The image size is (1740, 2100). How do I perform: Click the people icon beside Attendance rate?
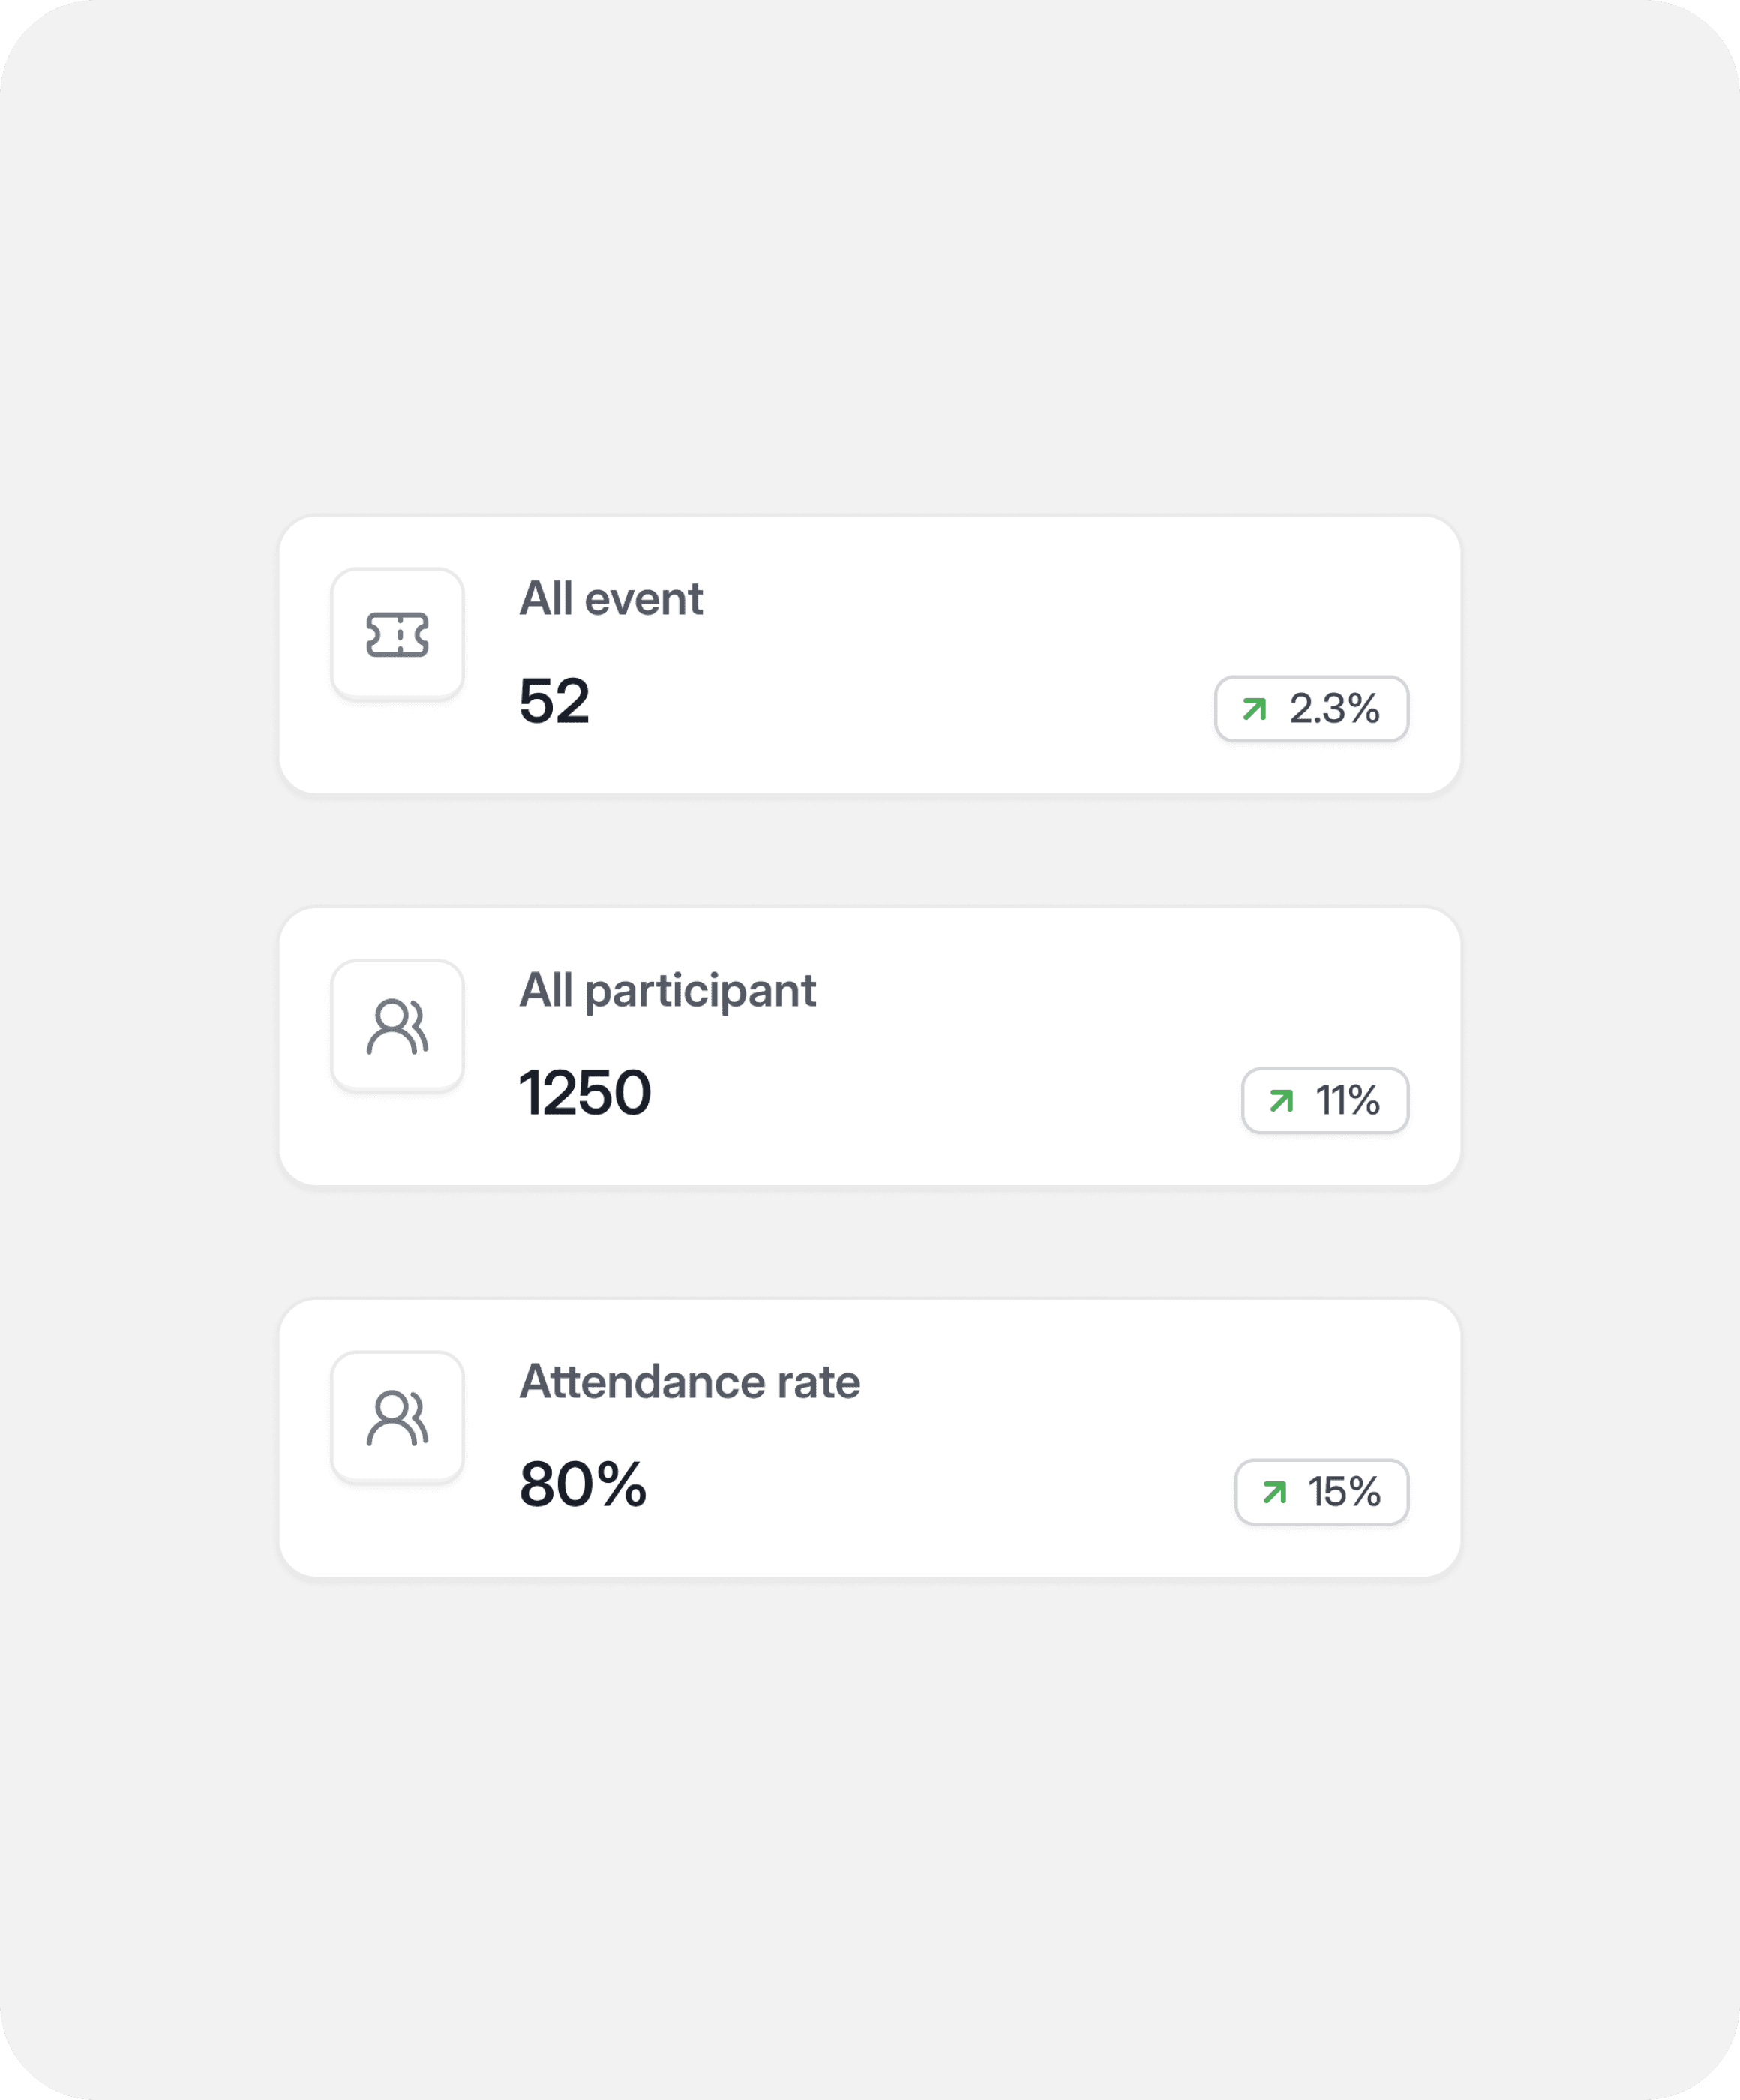[397, 1417]
